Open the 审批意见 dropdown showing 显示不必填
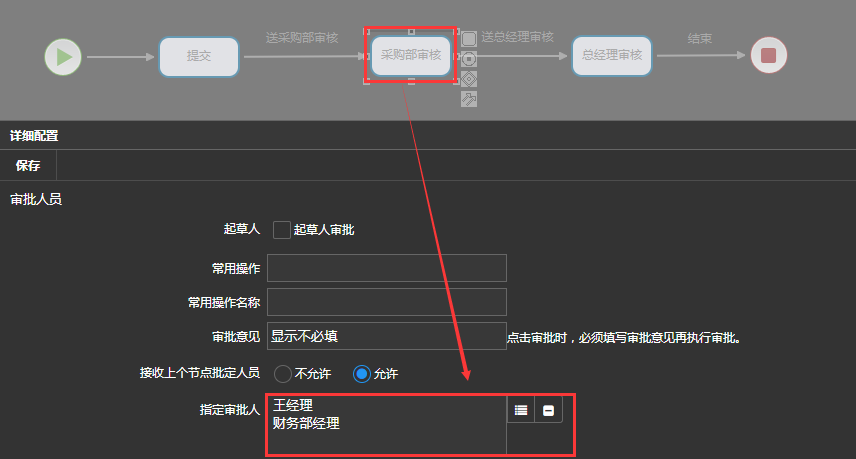 click(386, 336)
